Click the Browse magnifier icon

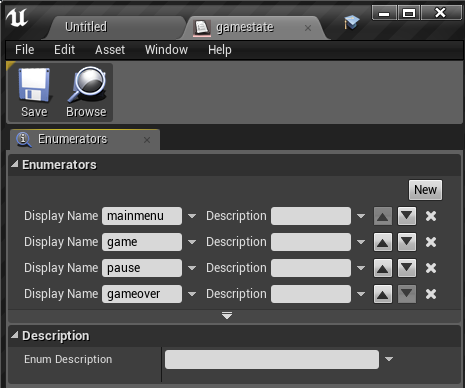(x=87, y=84)
